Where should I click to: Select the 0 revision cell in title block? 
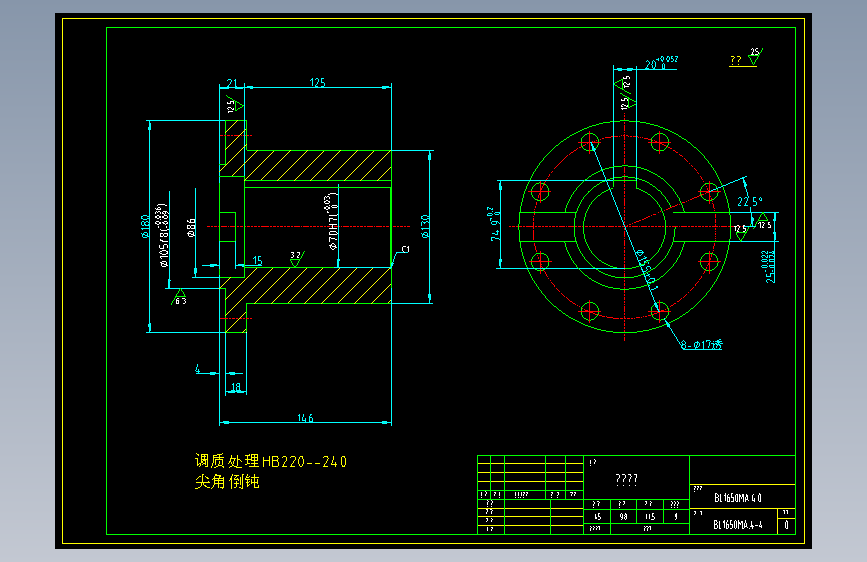[x=786, y=525]
